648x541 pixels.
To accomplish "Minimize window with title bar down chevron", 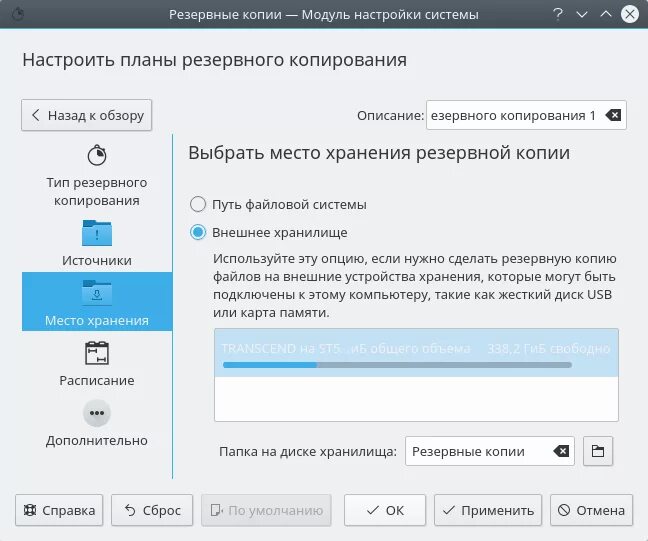I will (x=582, y=14).
